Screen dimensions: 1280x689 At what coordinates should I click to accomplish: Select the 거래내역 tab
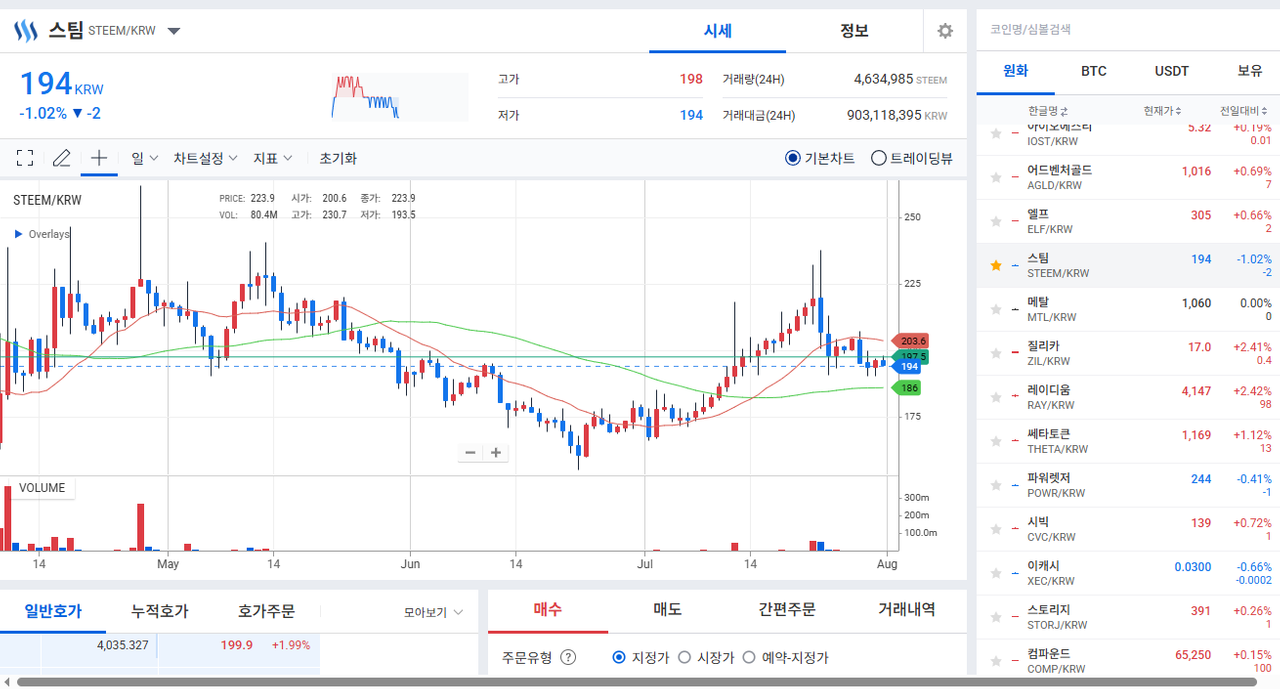coord(907,609)
